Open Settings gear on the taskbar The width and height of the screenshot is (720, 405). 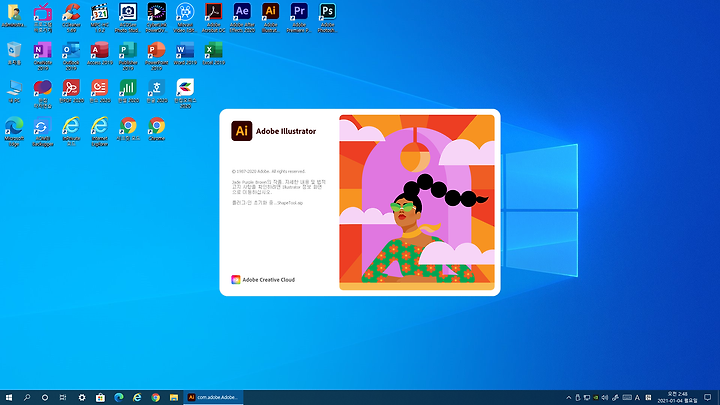click(x=82, y=397)
